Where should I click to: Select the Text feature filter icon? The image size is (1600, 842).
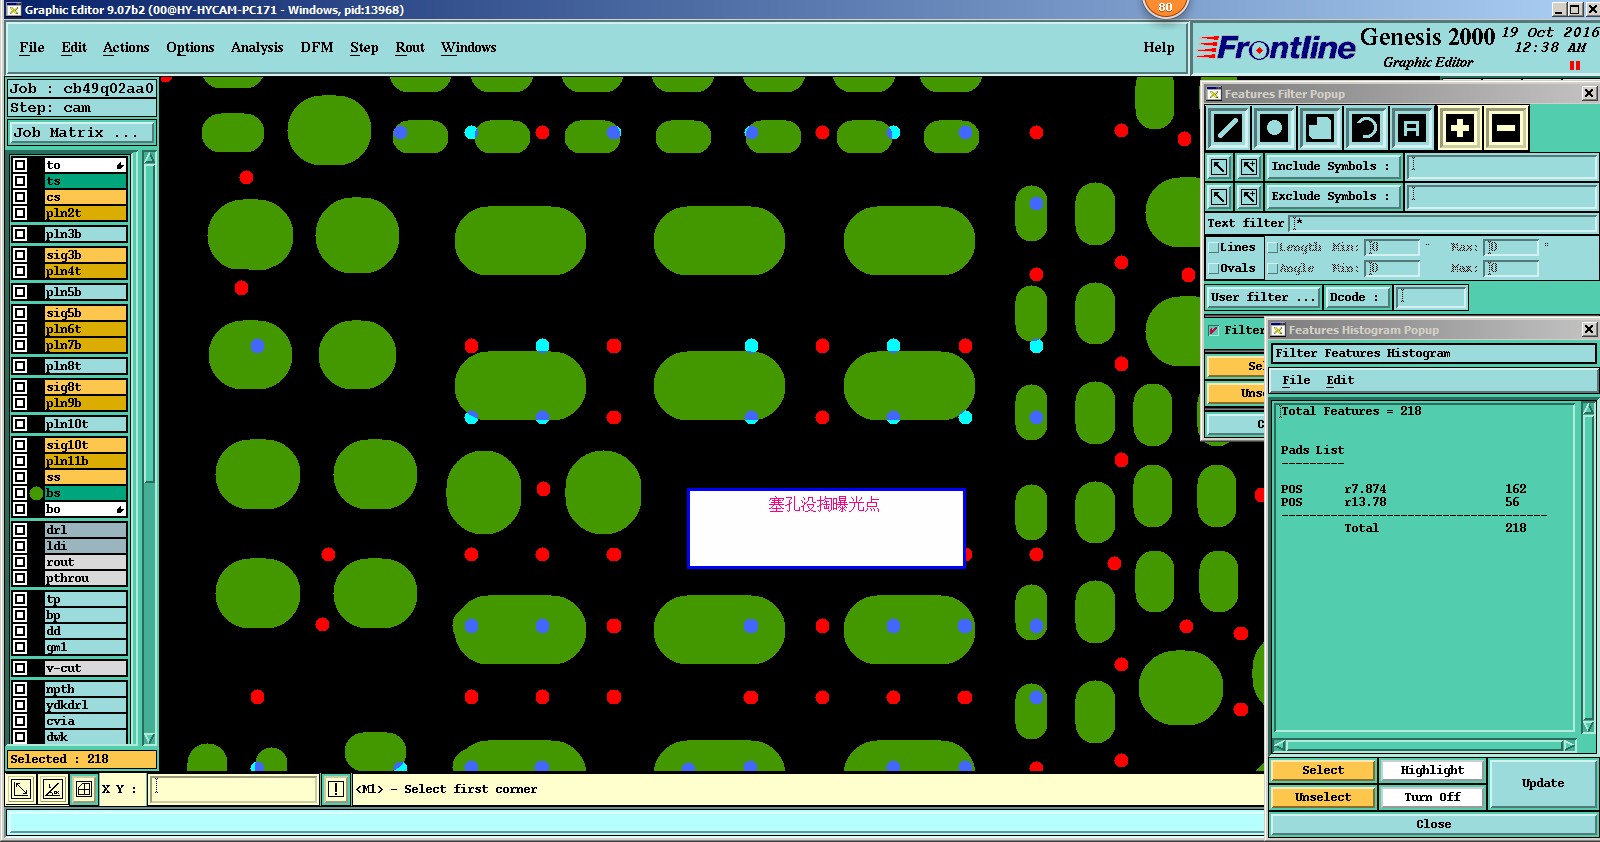point(1411,128)
